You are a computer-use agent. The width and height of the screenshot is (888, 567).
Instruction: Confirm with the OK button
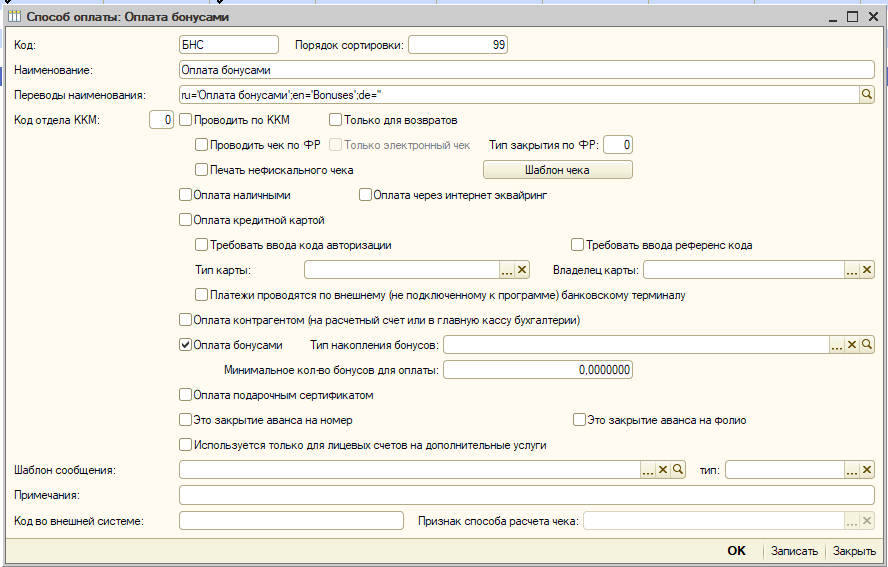coord(736,551)
